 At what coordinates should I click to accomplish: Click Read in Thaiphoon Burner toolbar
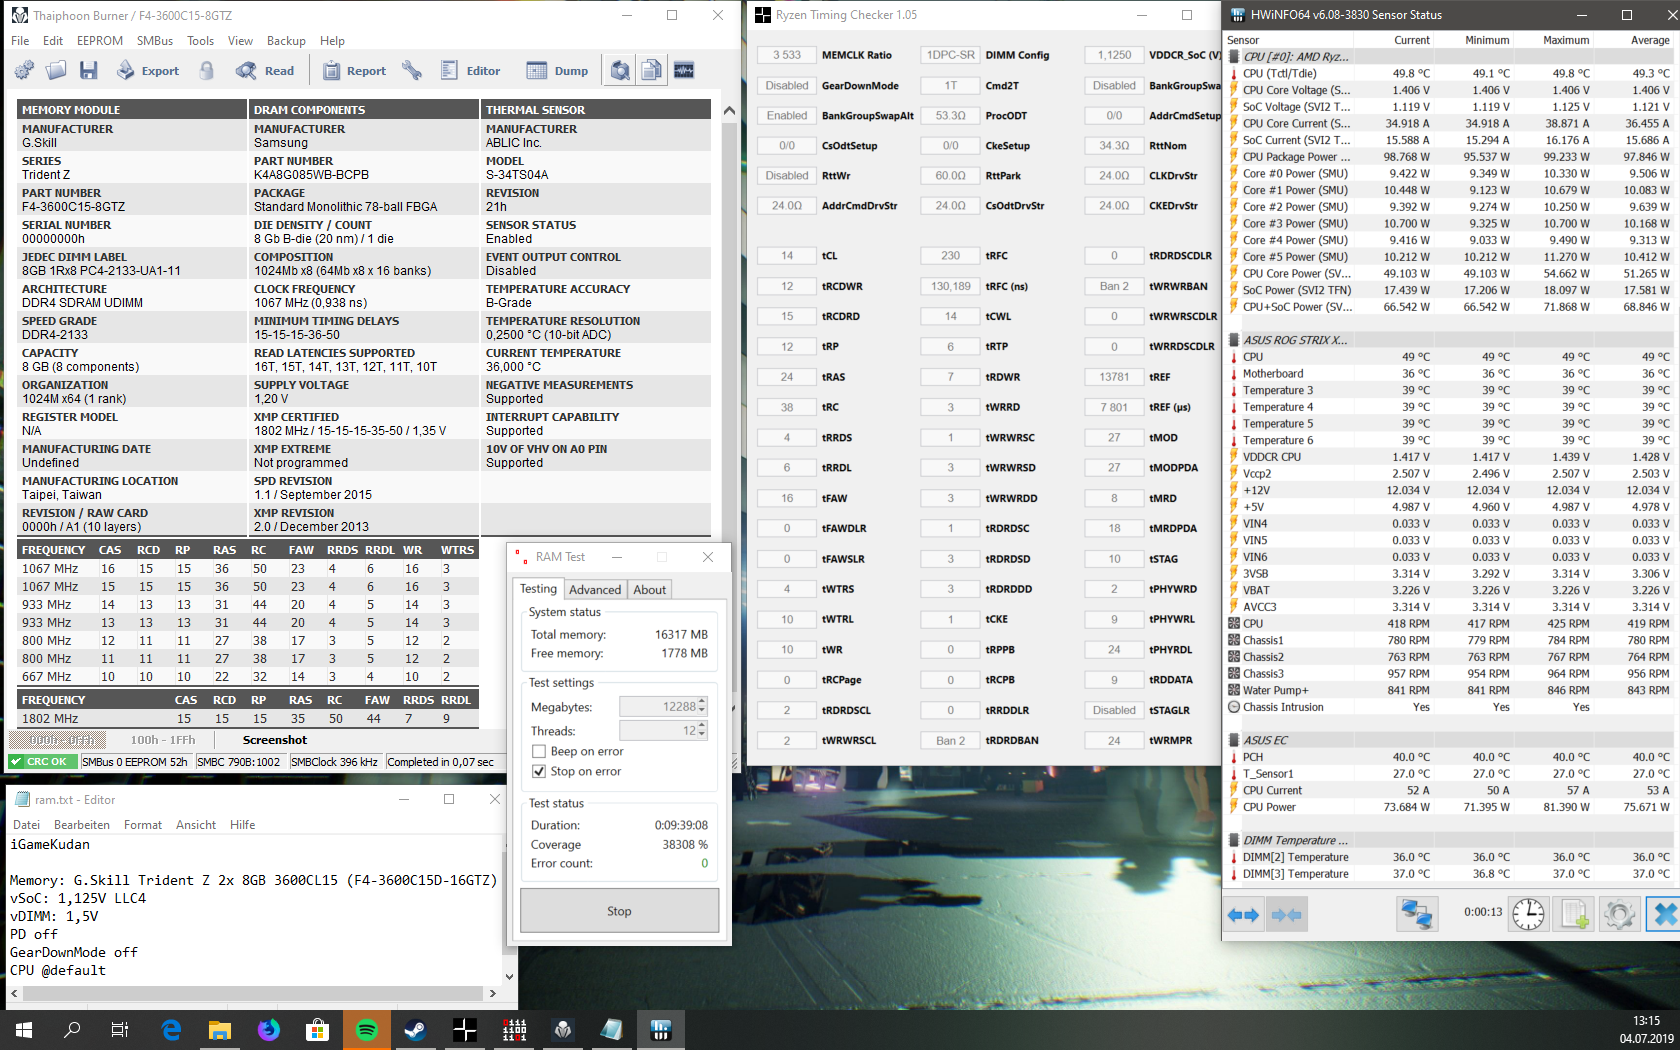[x=265, y=70]
